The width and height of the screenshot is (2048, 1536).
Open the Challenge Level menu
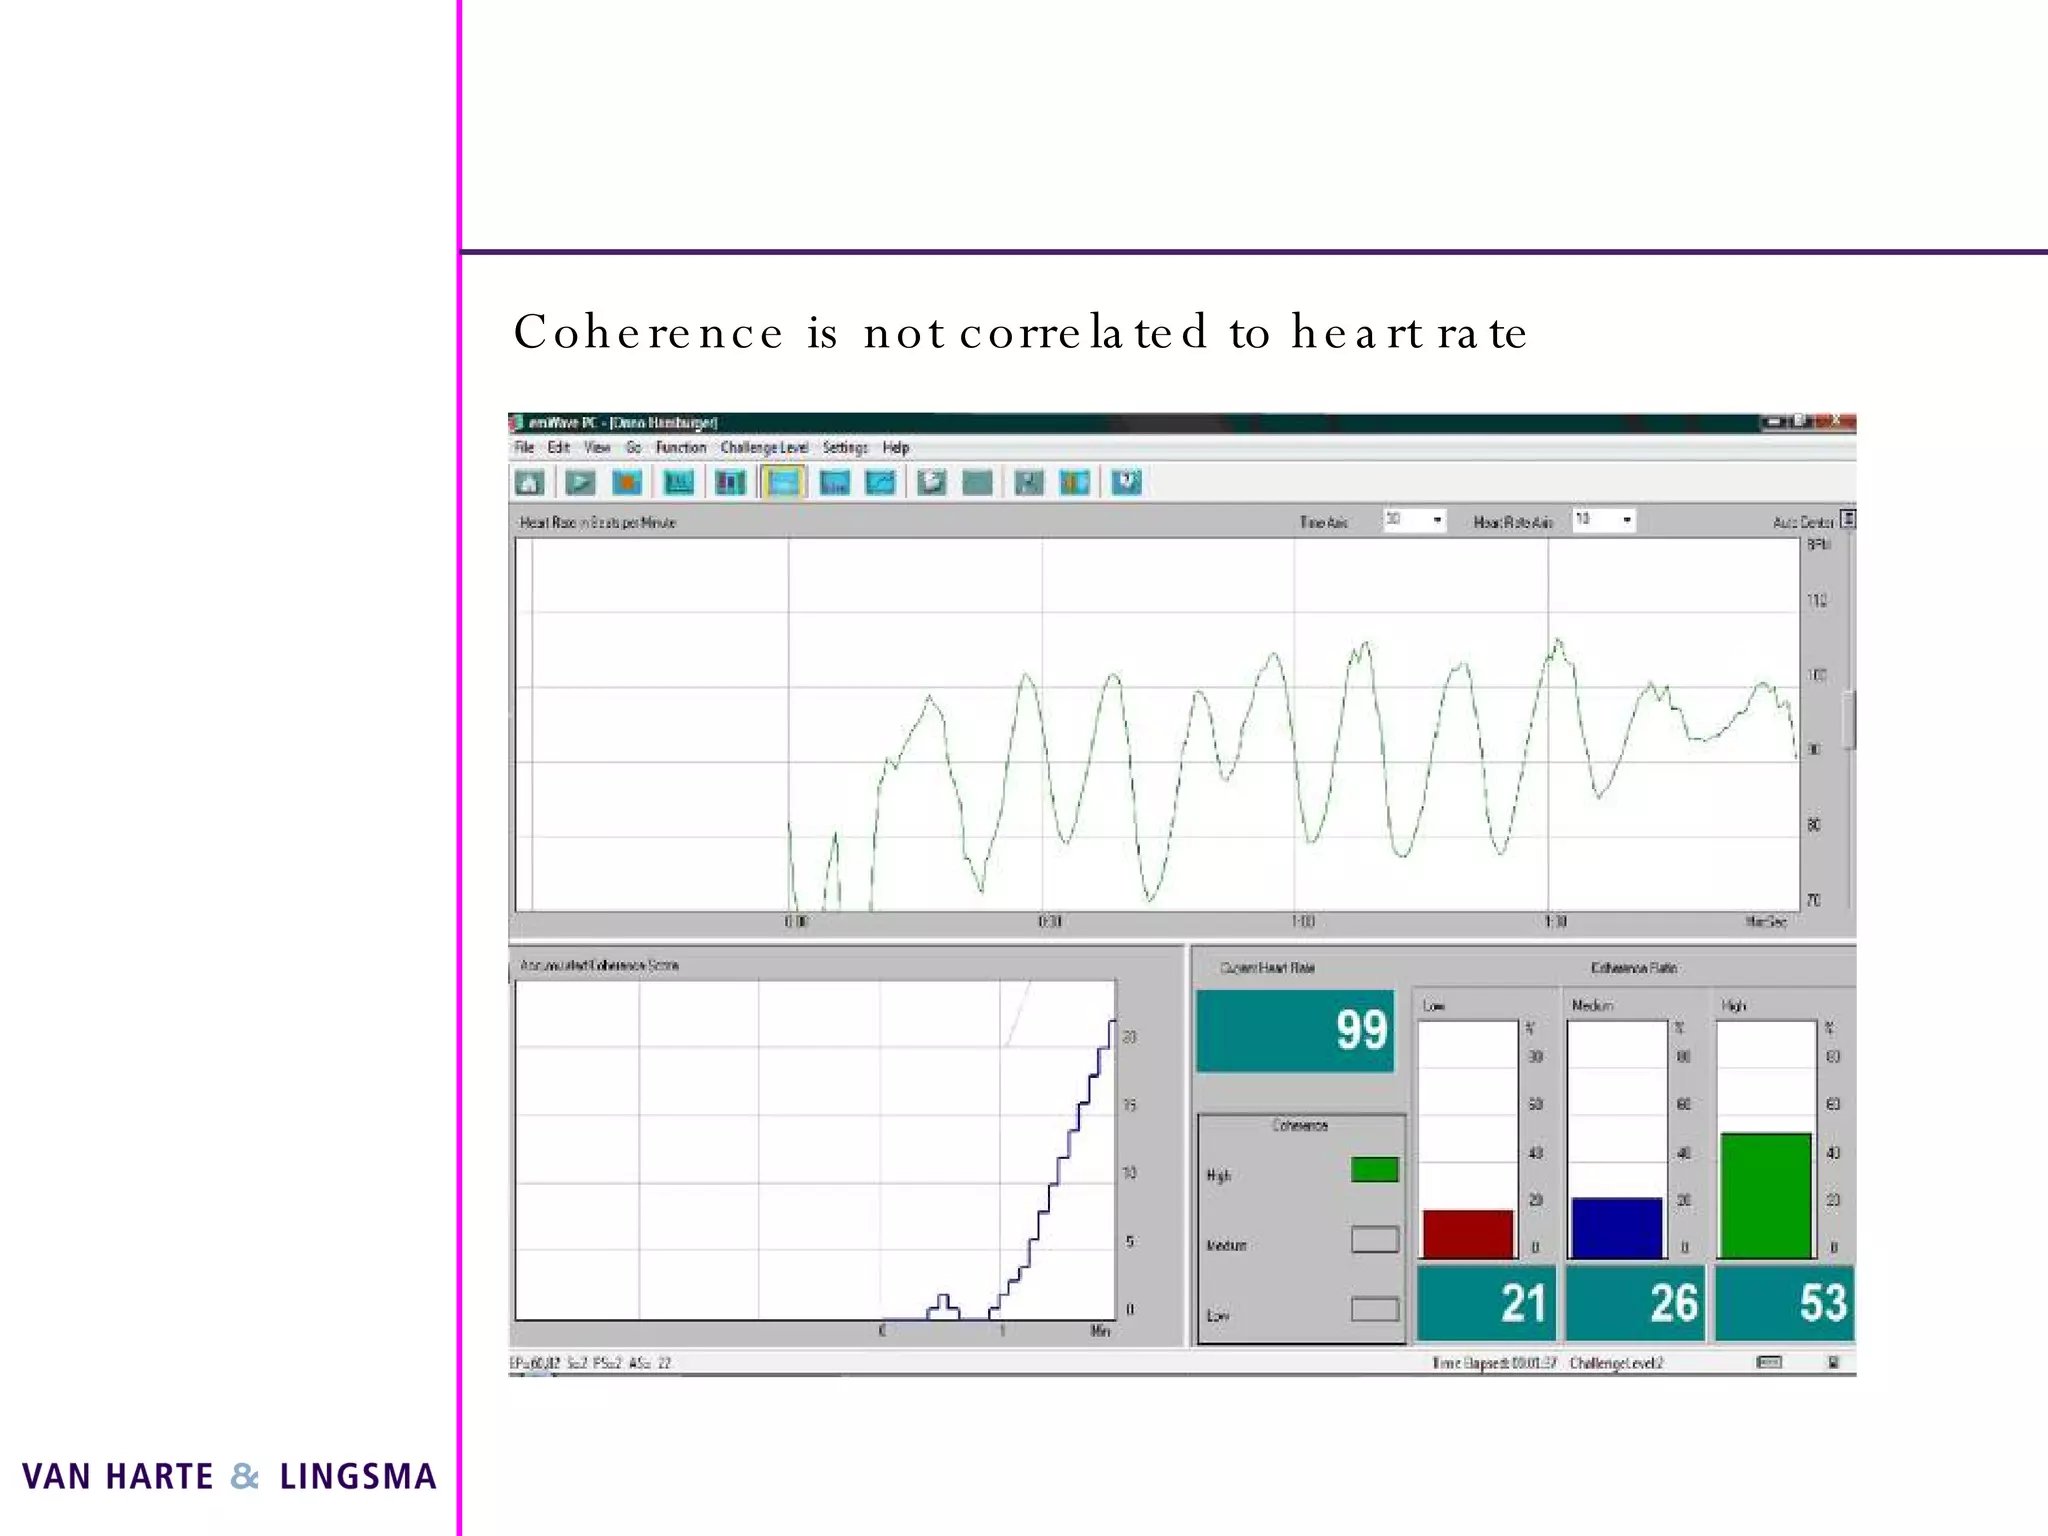point(764,447)
